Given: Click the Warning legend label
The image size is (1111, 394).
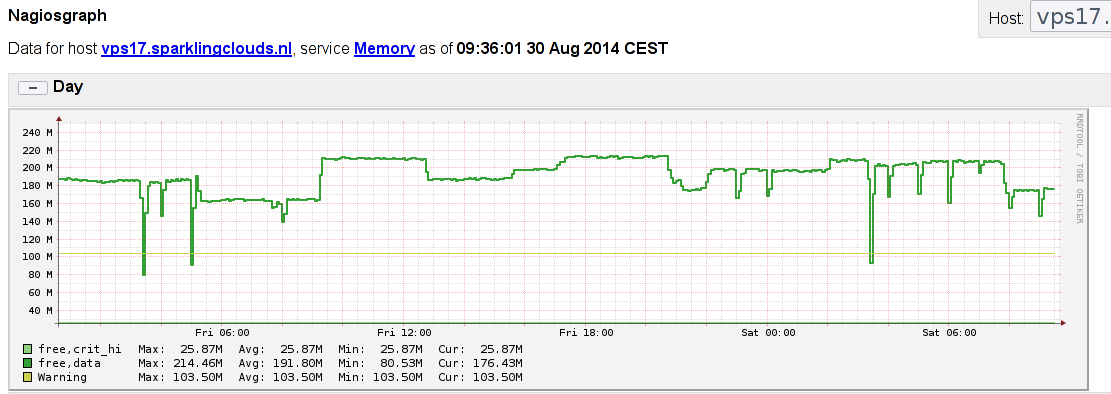Looking at the screenshot, I should pyautogui.click(x=62, y=378).
